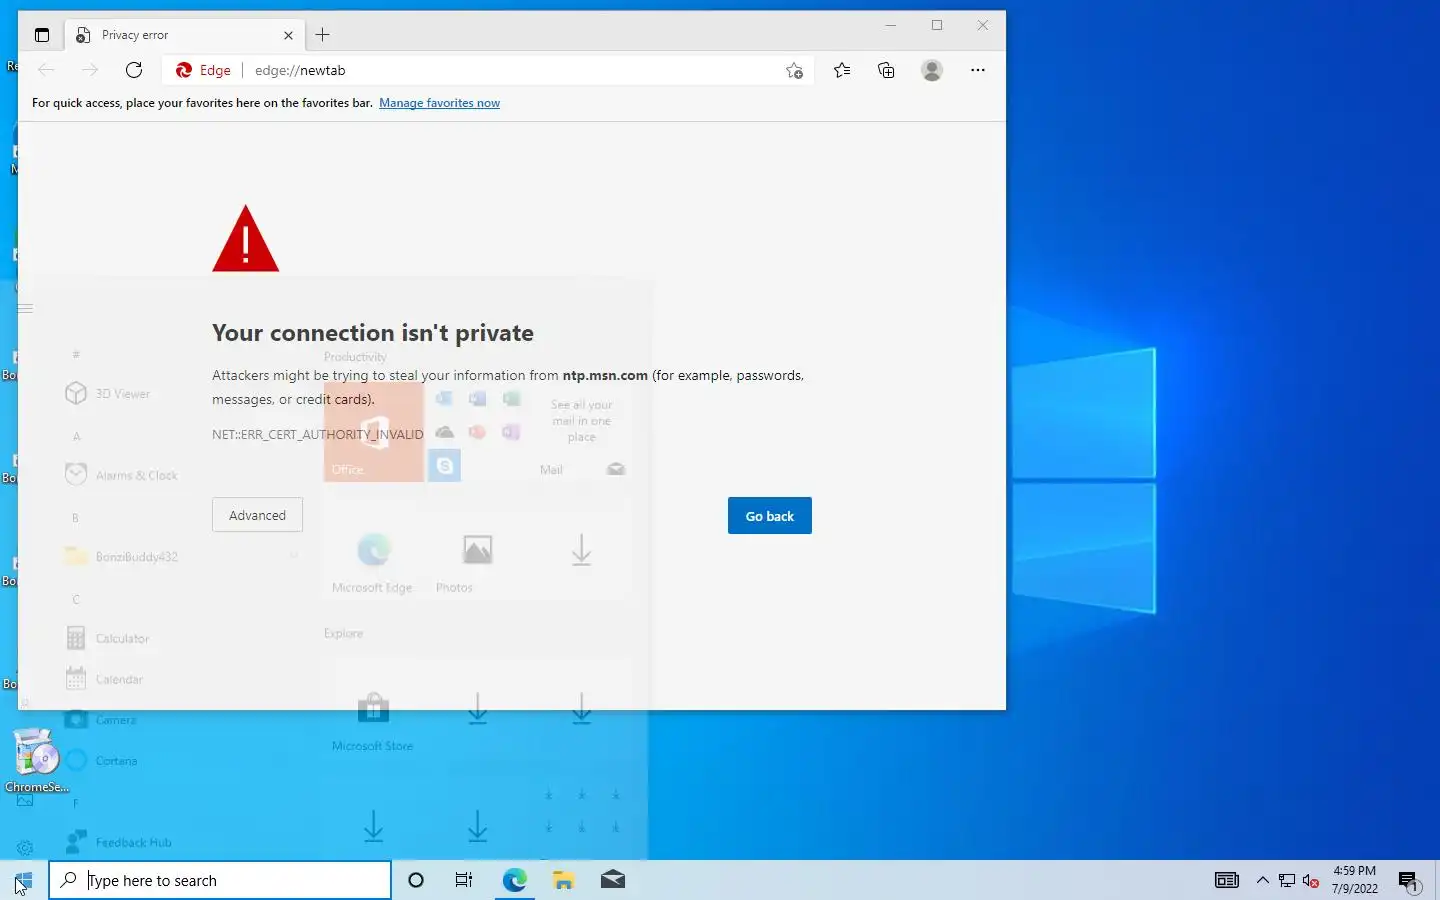Open the Collections icon
This screenshot has width=1440, height=900.
tap(886, 70)
